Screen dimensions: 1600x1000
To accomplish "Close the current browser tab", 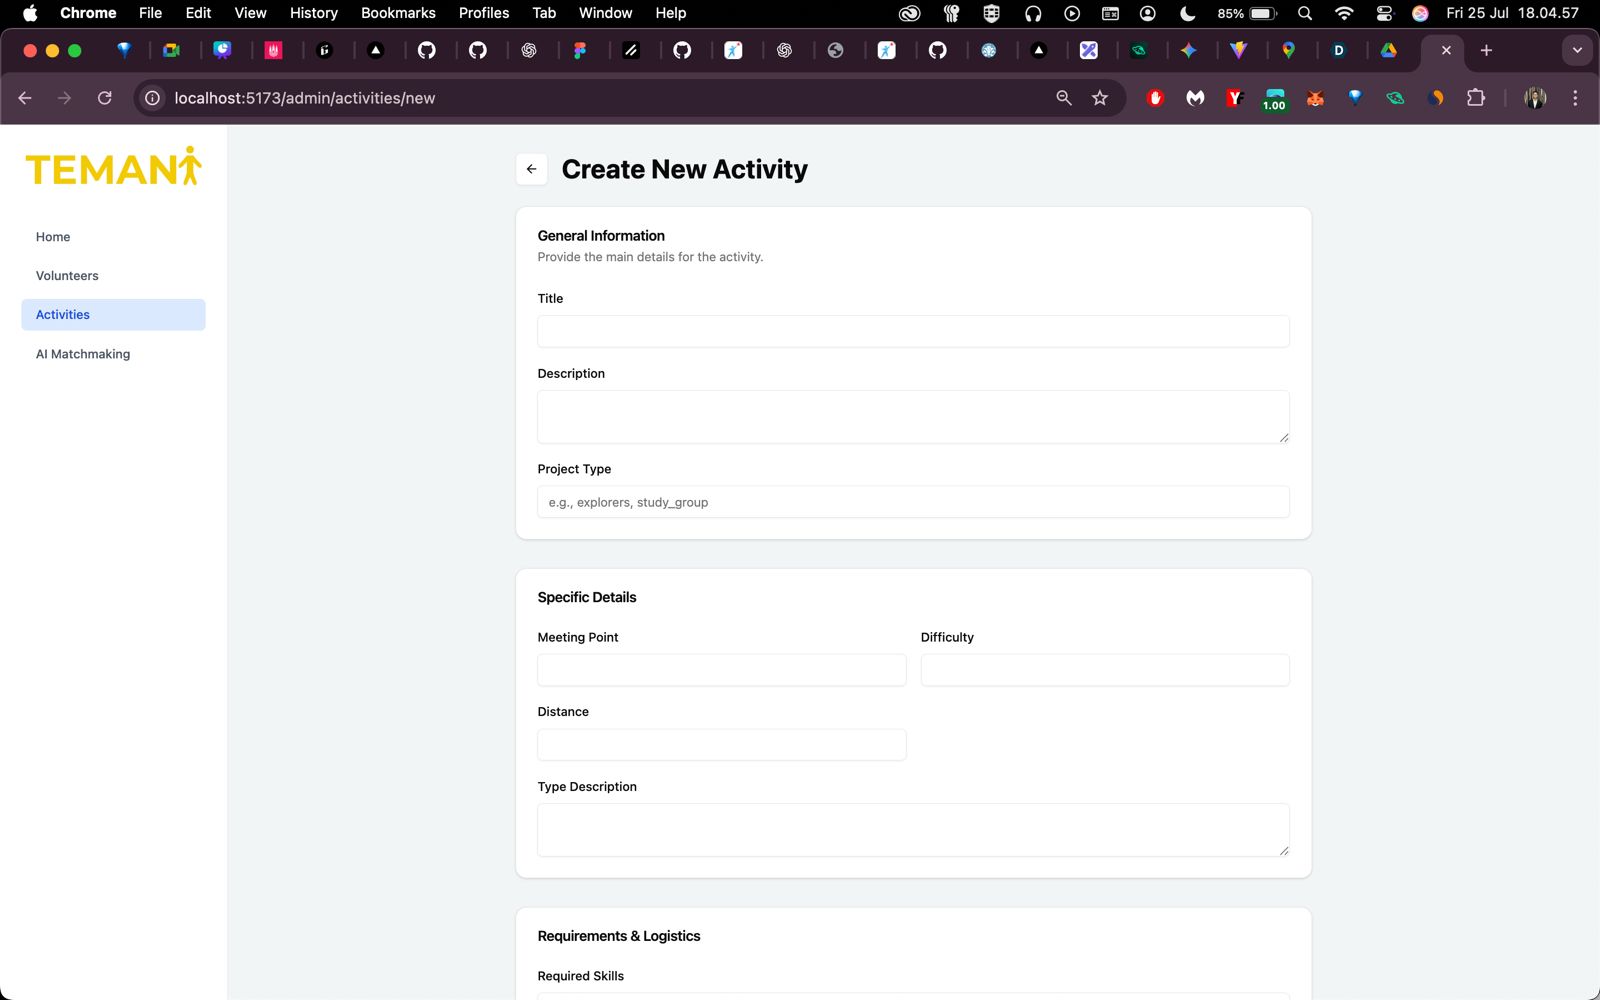I will pos(1446,50).
